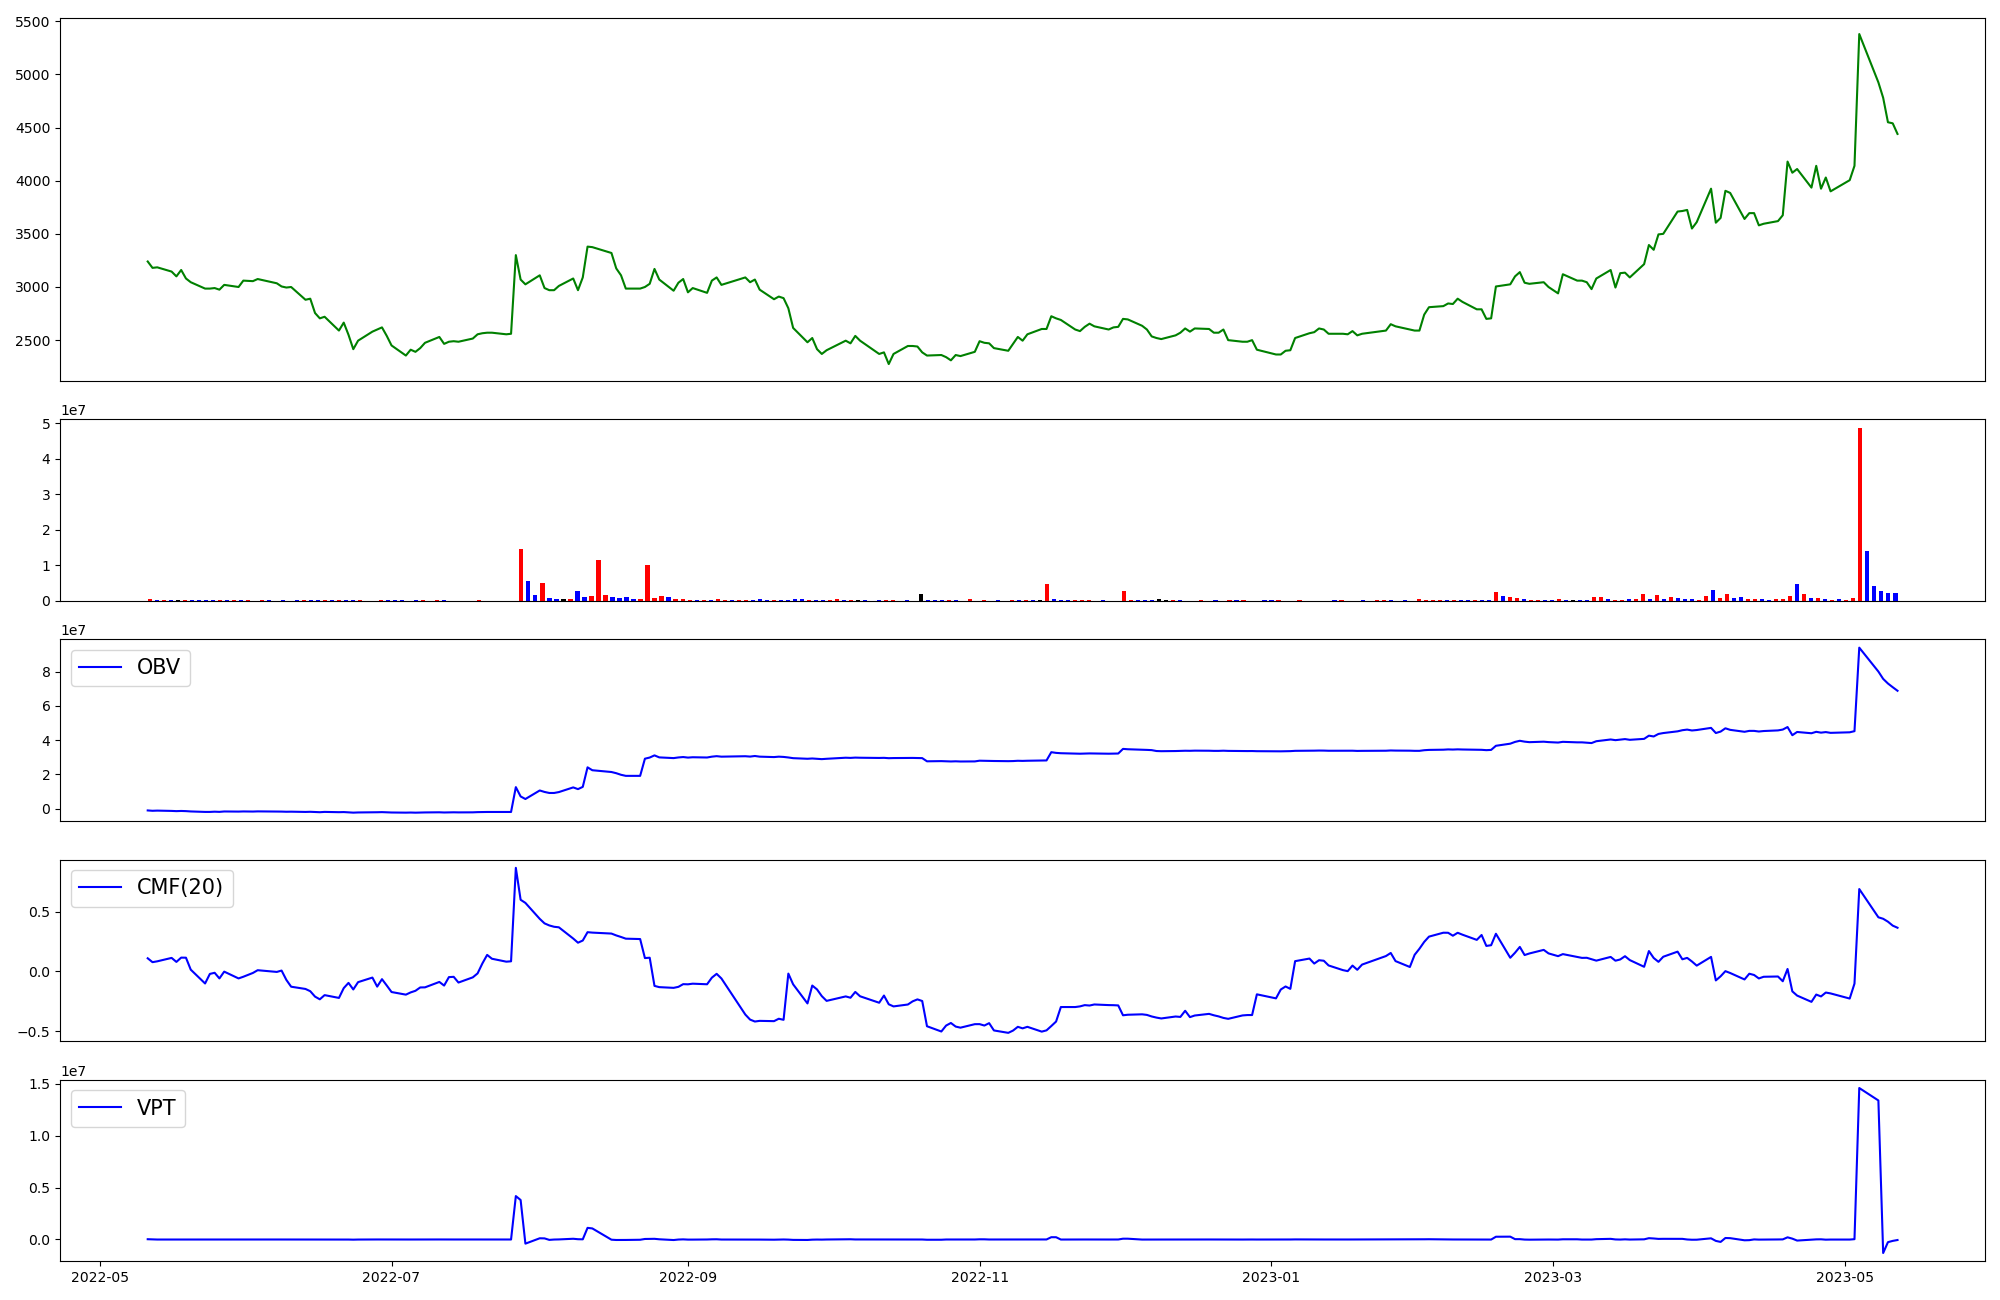The width and height of the screenshot is (2000, 1300).
Task: Click the CMF spike in late July 2022
Action: tap(516, 868)
